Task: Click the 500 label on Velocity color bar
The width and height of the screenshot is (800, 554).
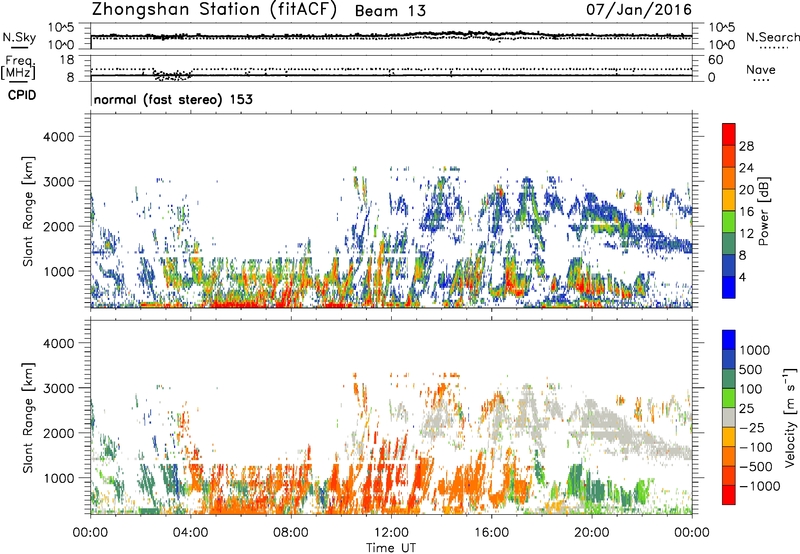Action: point(751,370)
